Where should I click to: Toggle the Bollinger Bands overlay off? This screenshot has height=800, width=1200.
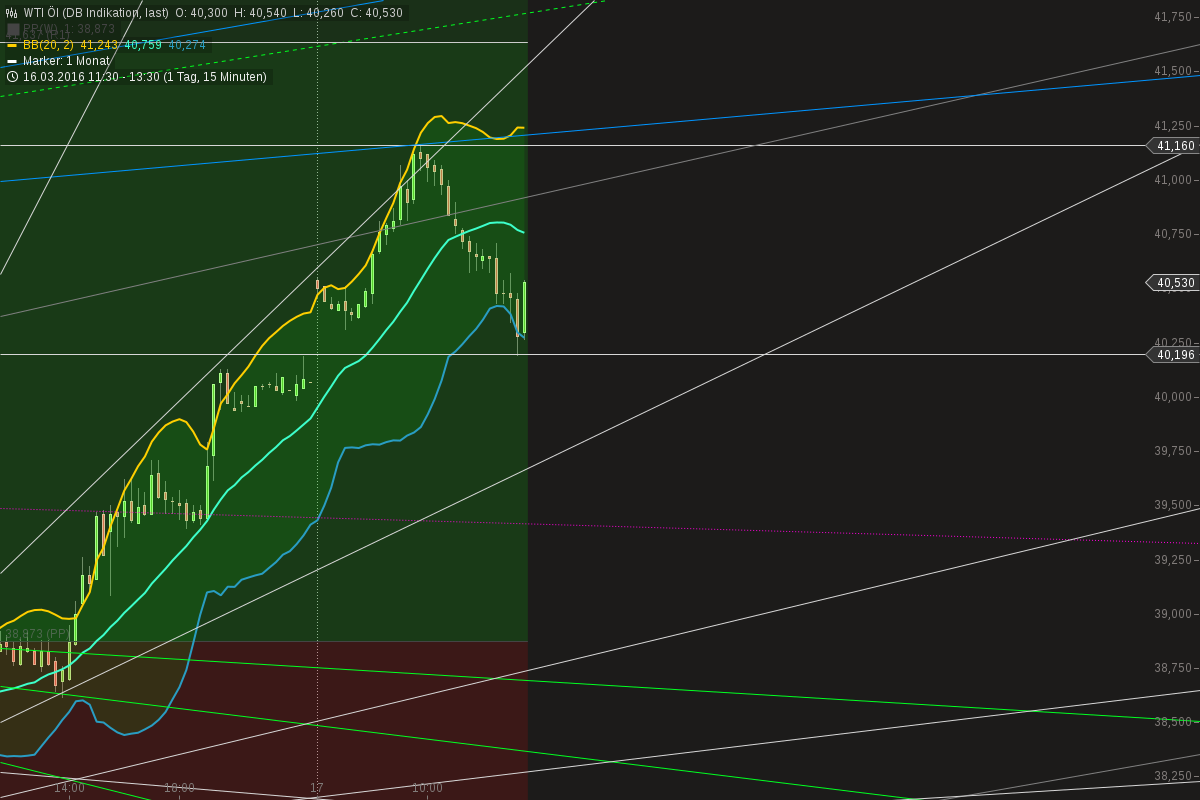pos(11,44)
